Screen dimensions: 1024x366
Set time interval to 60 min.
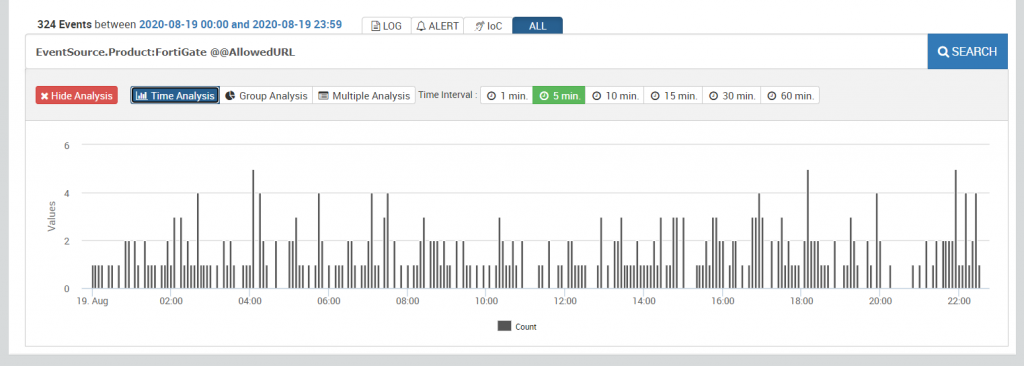click(x=790, y=95)
